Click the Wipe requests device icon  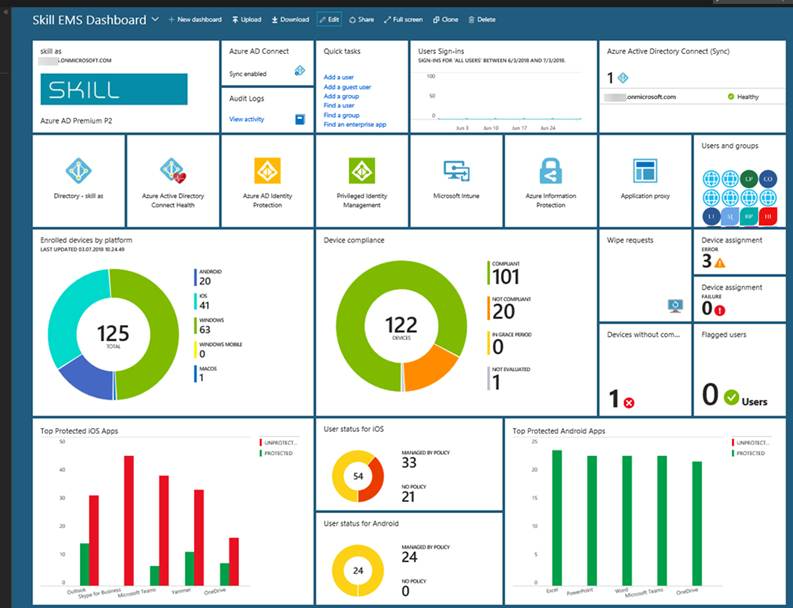[x=674, y=305]
